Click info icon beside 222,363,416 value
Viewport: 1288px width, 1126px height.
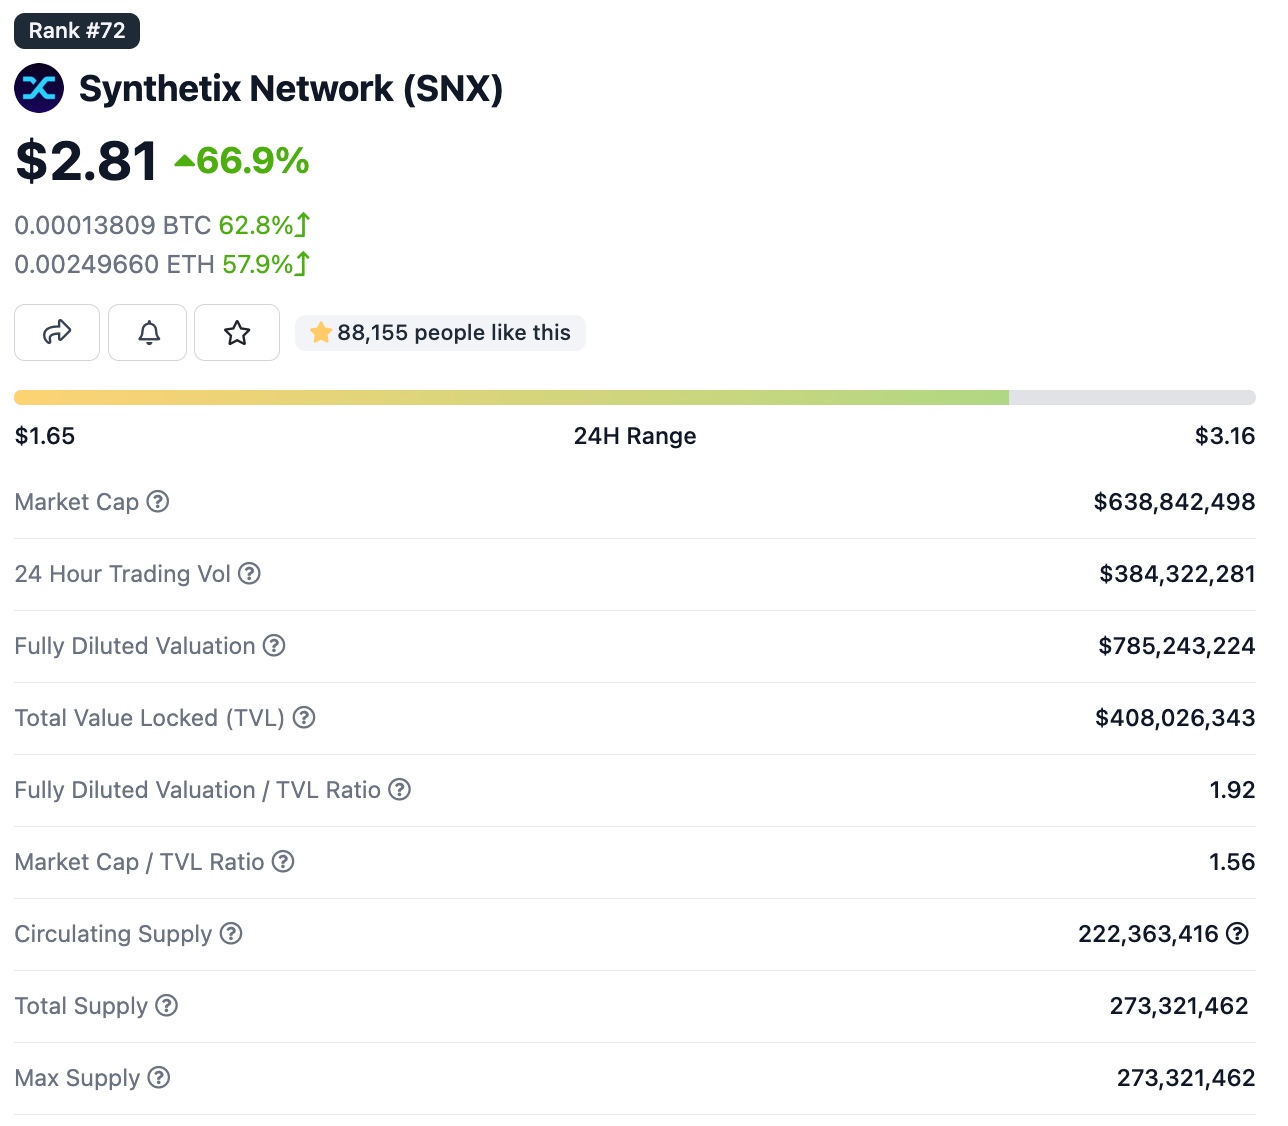coord(1238,933)
